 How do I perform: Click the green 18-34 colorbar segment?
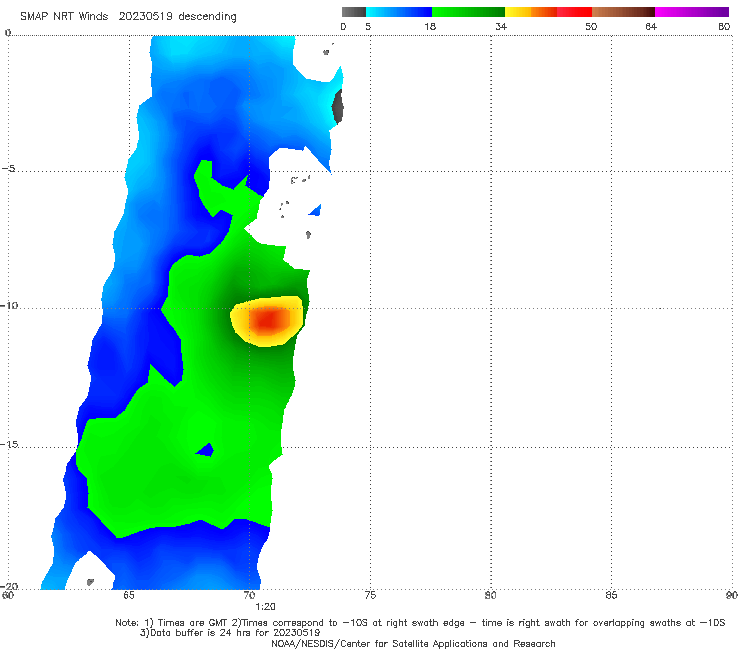point(468,12)
